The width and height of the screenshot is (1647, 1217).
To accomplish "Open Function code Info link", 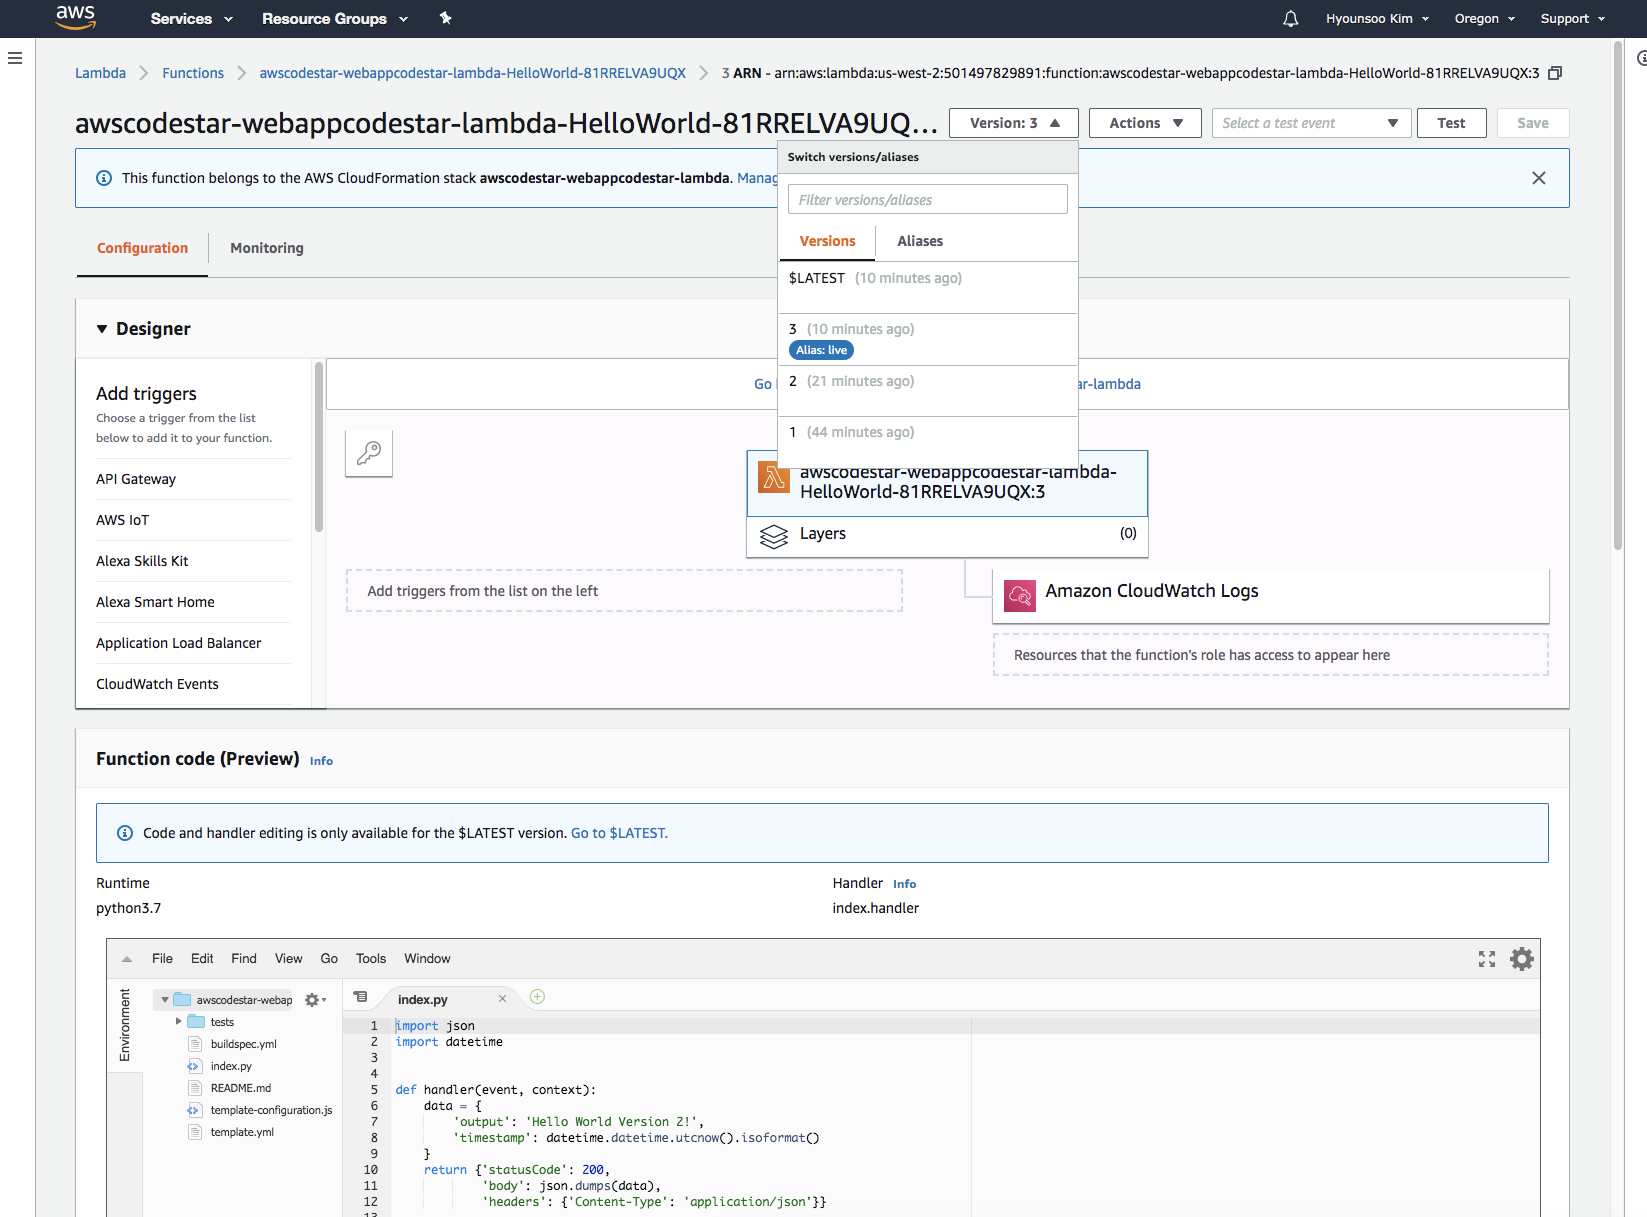I will [x=321, y=761].
